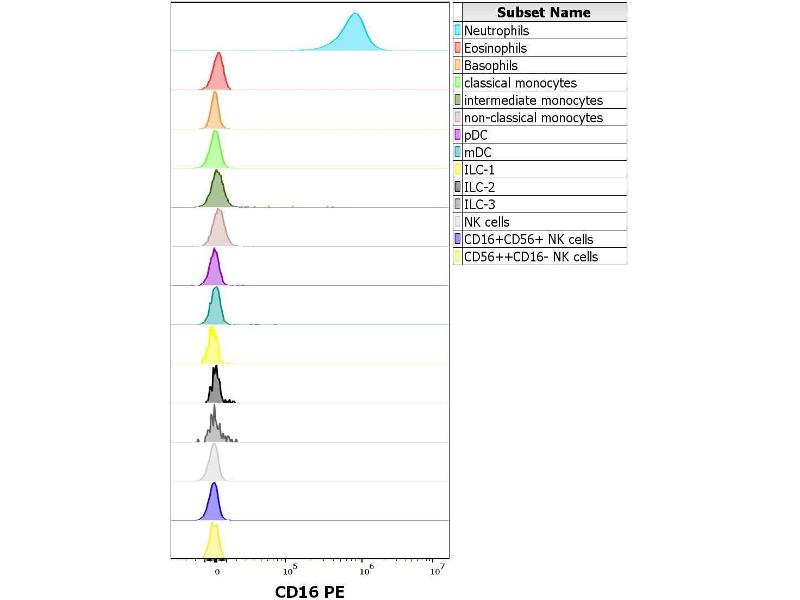
Task: Click the pink non-classical monocytes histogram
Action: pos(218,231)
